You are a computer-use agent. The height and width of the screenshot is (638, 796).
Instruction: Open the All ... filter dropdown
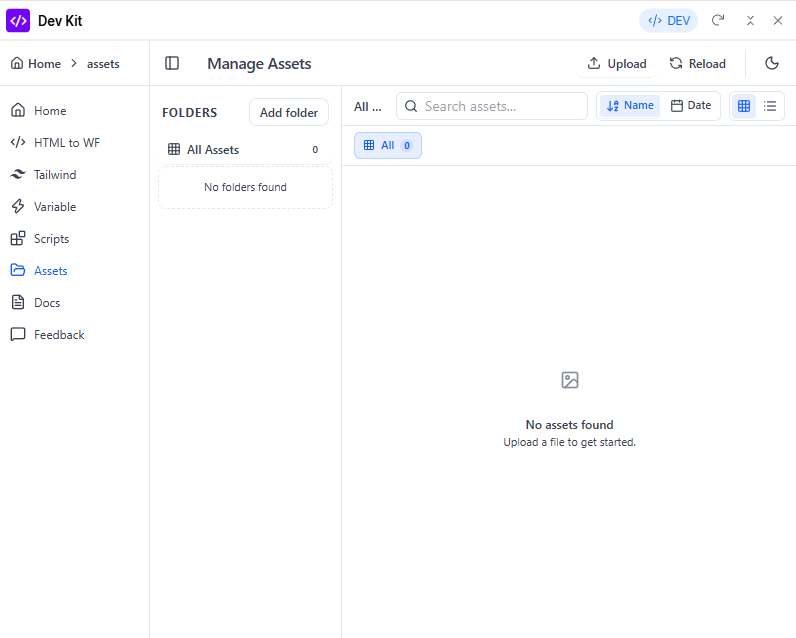(x=368, y=106)
